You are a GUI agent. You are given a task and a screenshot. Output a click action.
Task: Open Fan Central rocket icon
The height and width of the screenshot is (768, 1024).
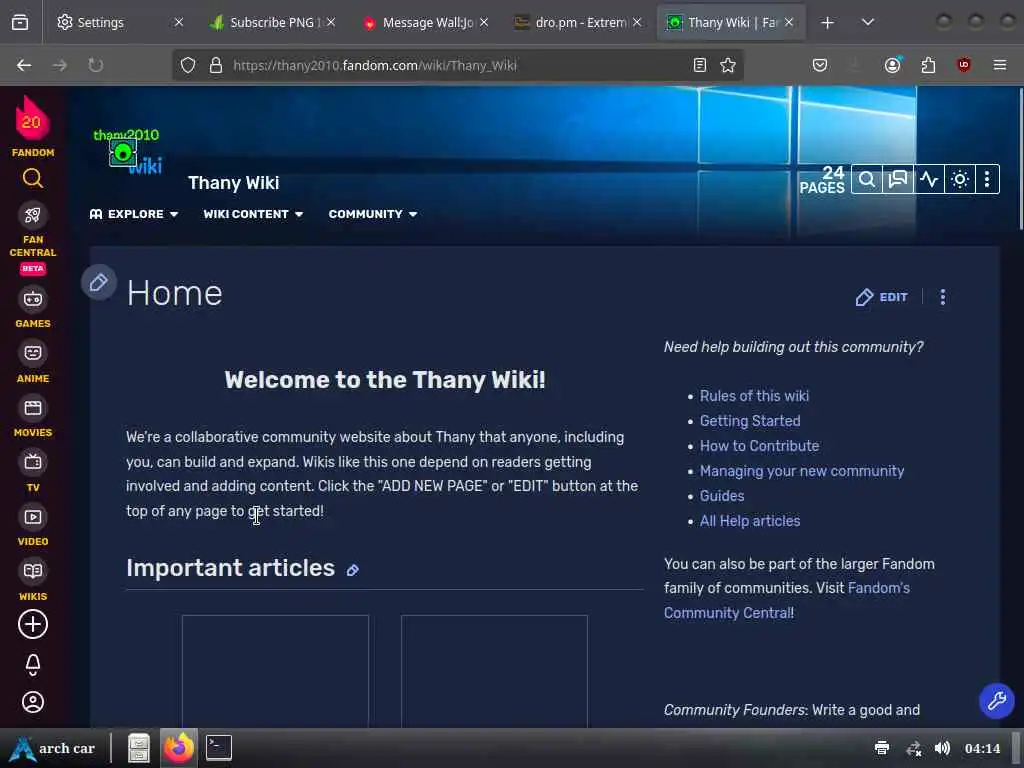(x=33, y=215)
